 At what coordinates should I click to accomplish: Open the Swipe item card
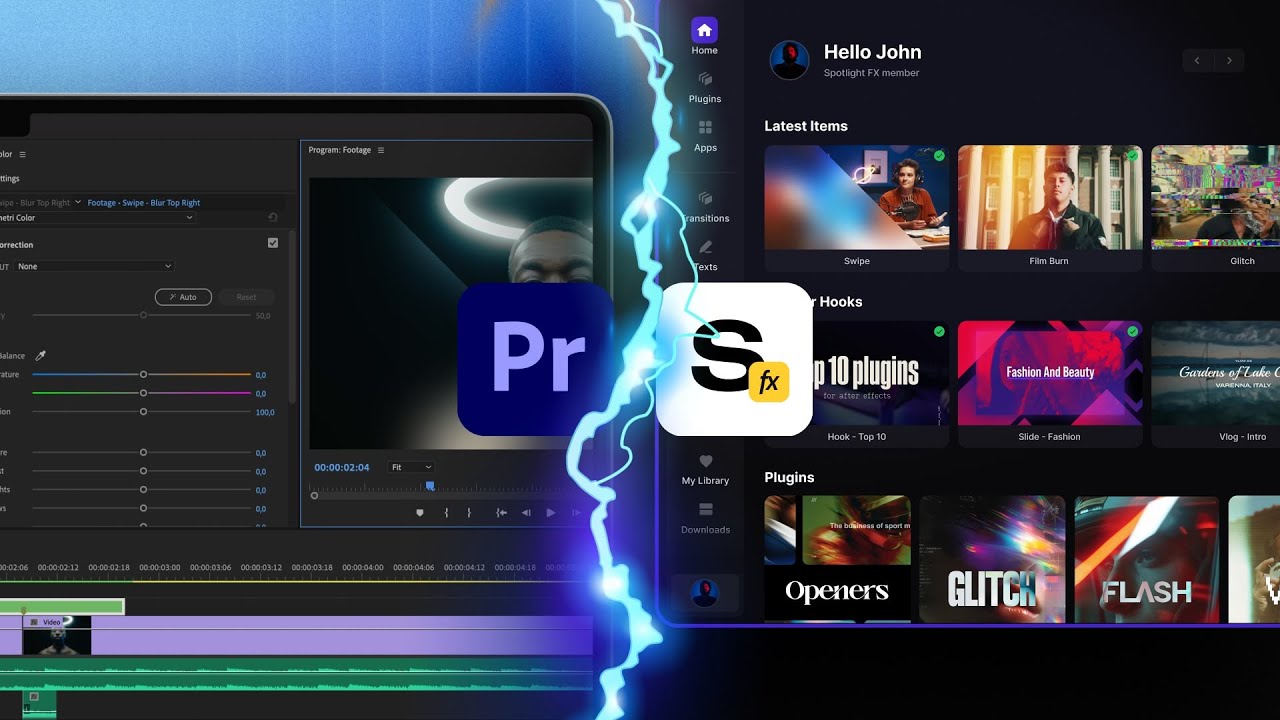[857, 208]
